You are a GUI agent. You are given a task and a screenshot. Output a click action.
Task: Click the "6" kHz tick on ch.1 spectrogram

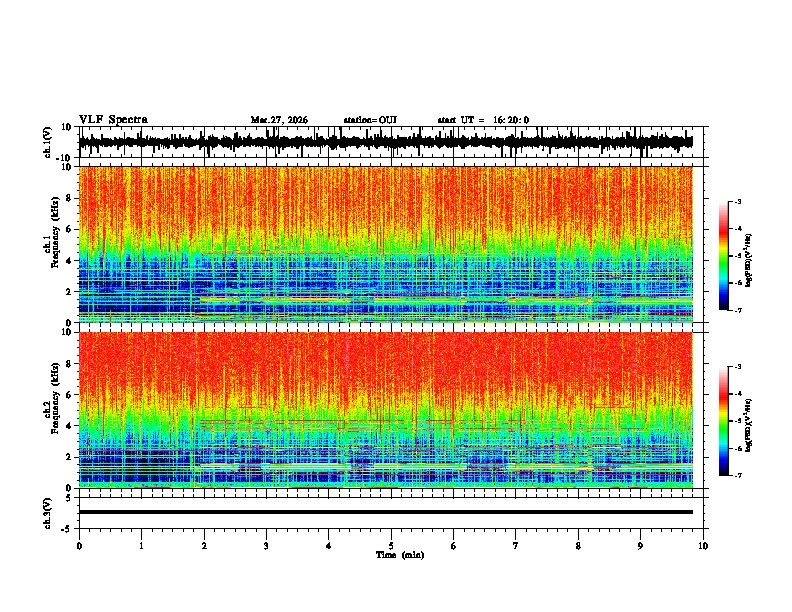[x=69, y=229]
